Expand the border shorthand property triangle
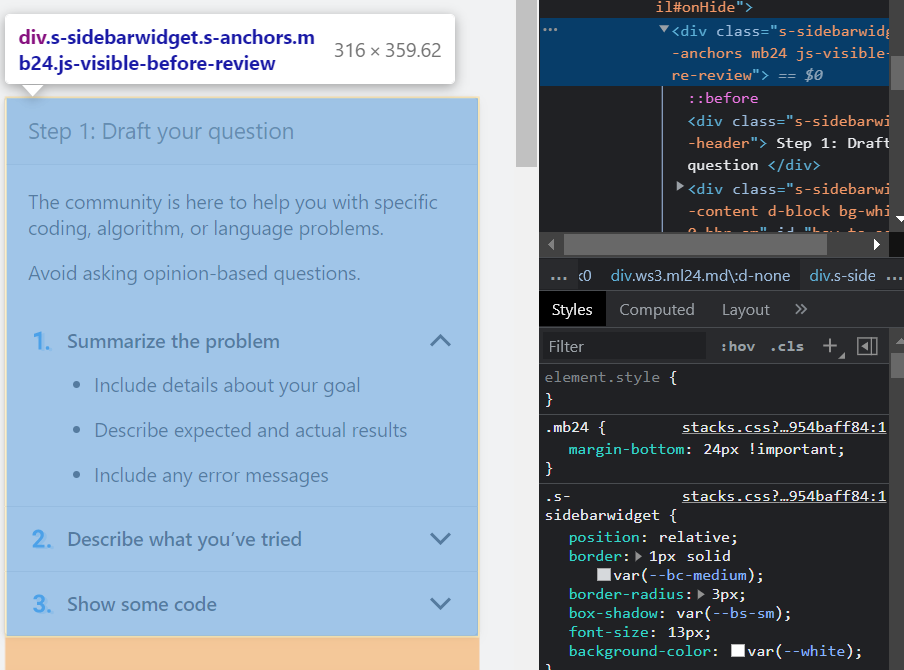904x670 pixels. tap(639, 556)
